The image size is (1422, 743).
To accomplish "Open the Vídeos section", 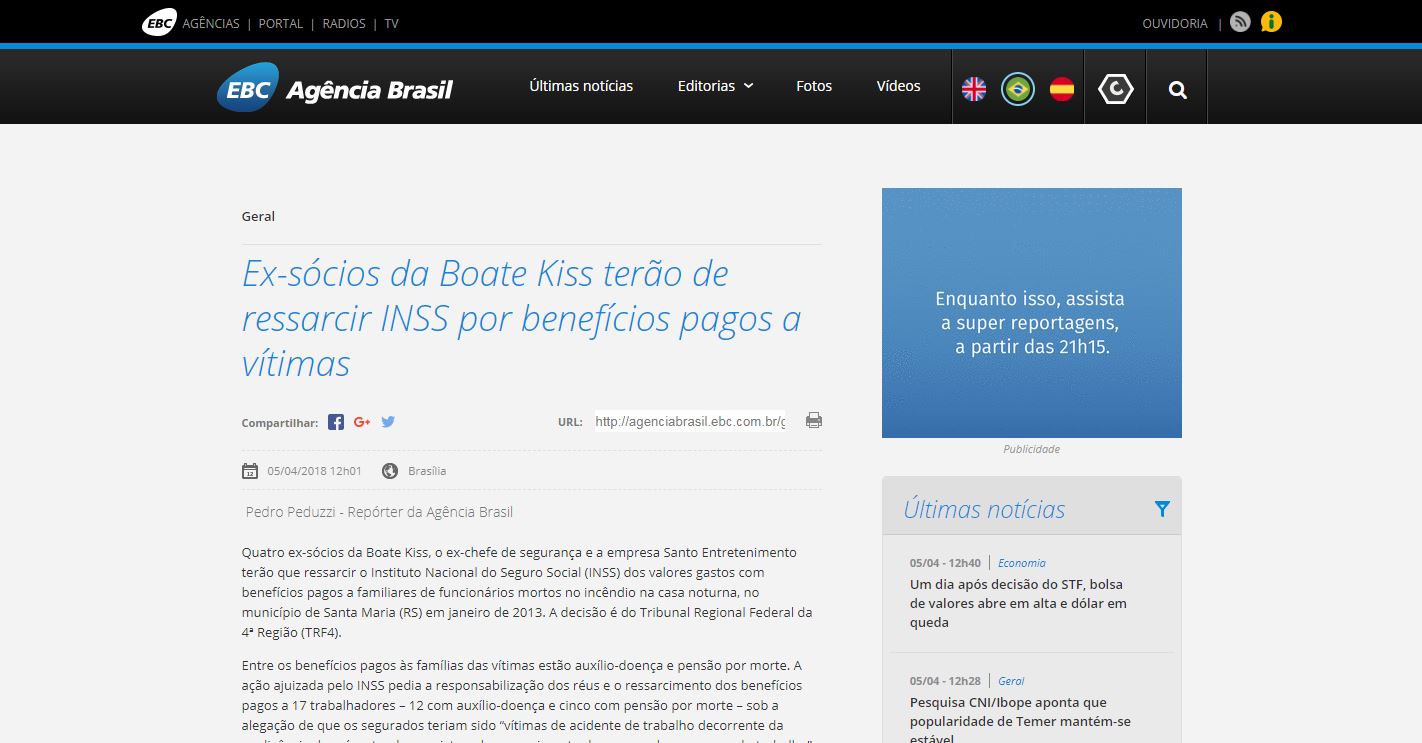I will [898, 86].
